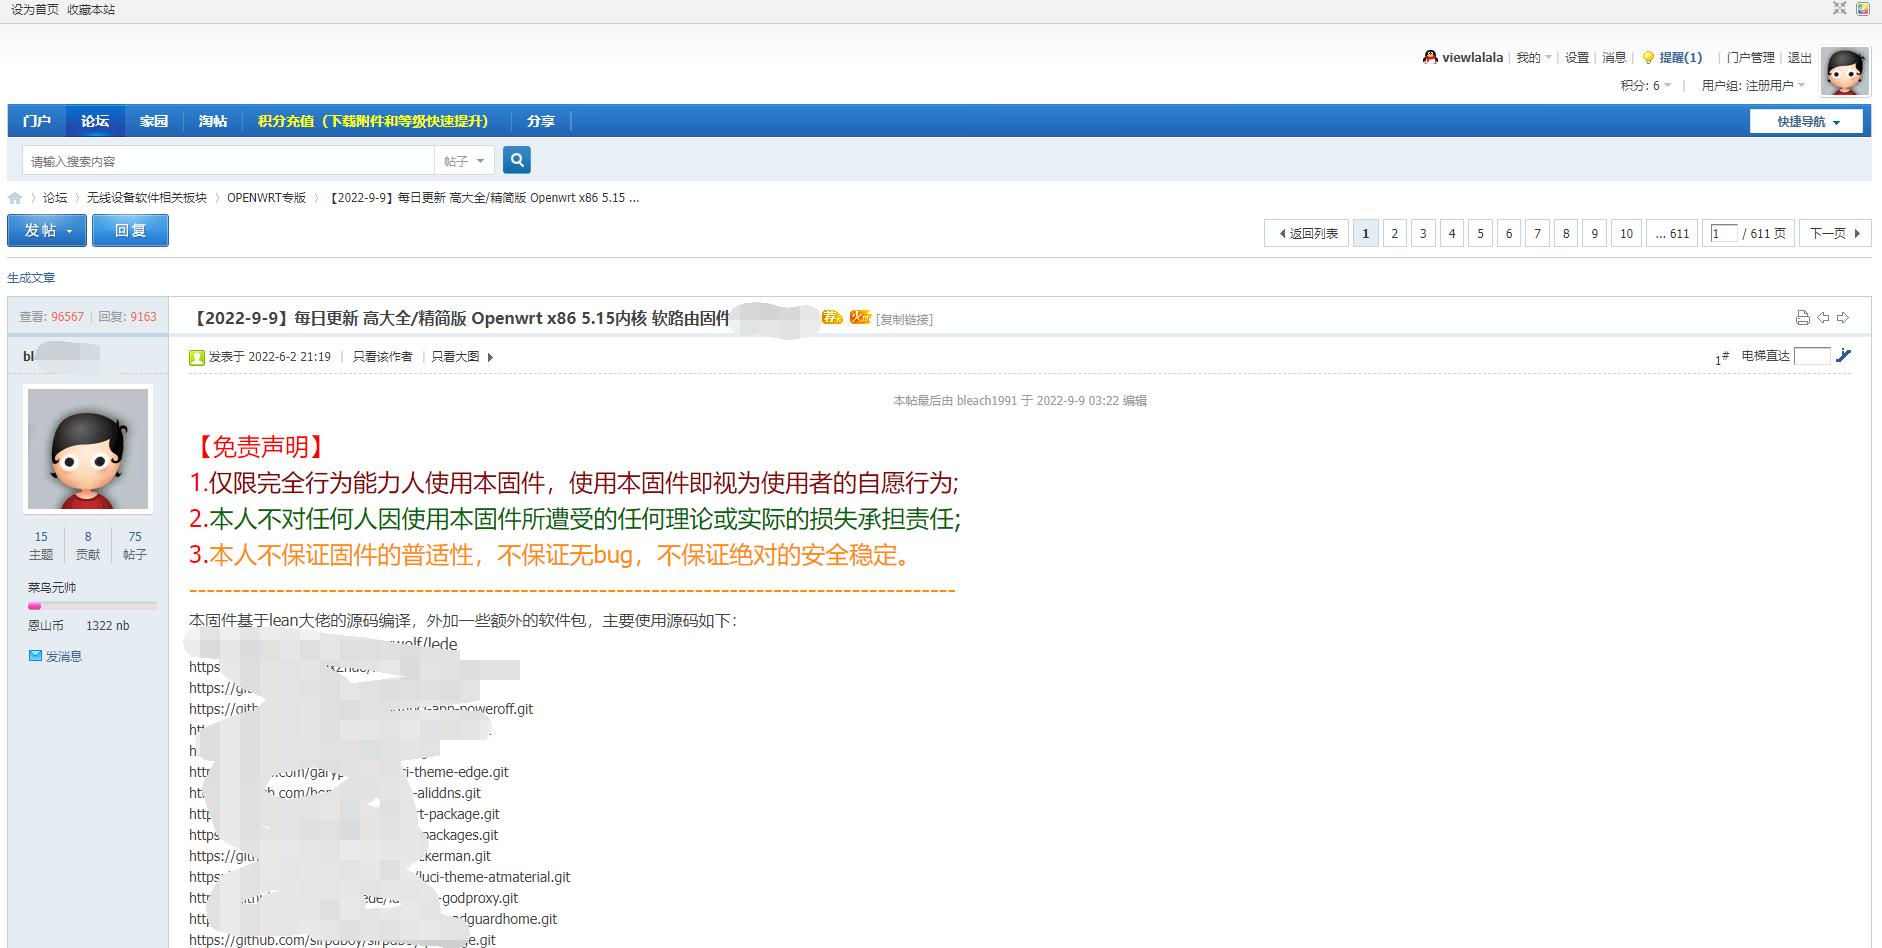Expand the 用户组: 注册用户 dropdown
Image resolution: width=1882 pixels, height=948 pixels.
pyautogui.click(x=1753, y=86)
